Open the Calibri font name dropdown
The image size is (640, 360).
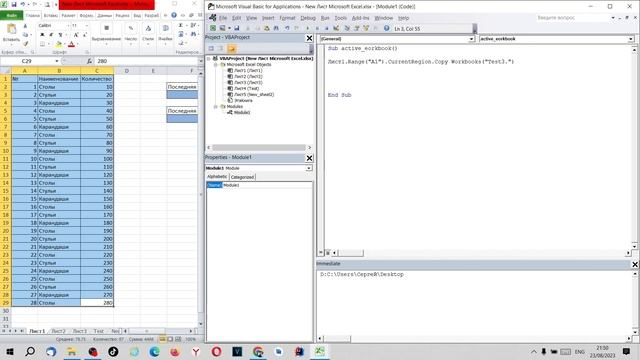coord(68,25)
